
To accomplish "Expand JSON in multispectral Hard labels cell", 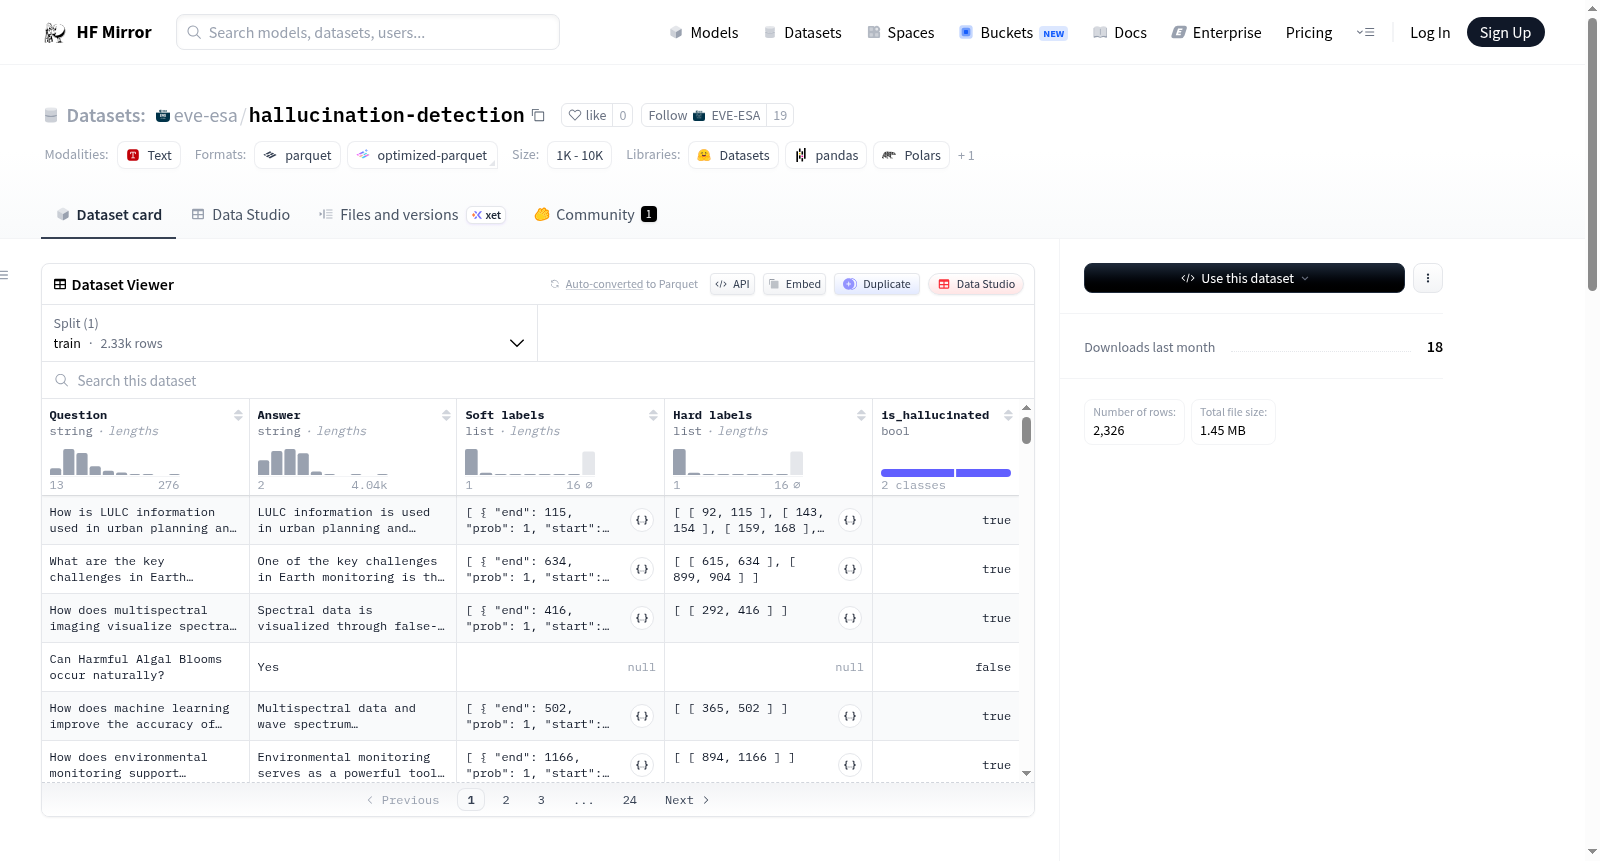I will pos(850,618).
